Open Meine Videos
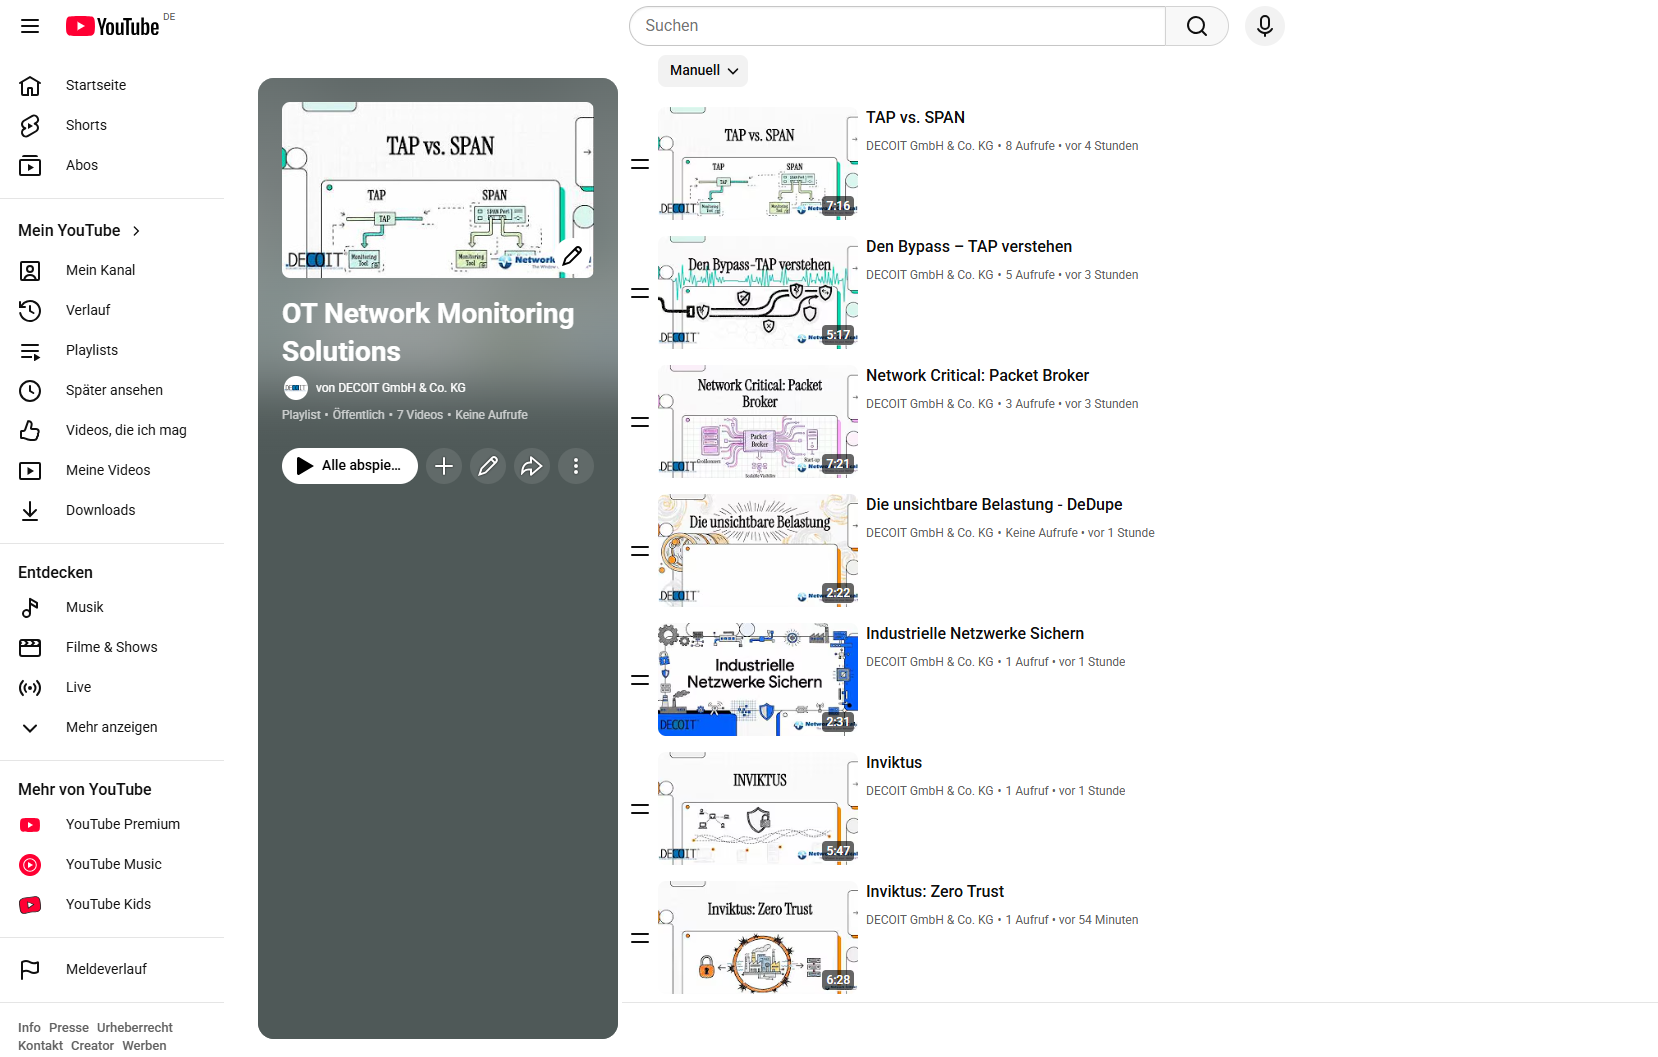1658x1057 pixels. (112, 470)
